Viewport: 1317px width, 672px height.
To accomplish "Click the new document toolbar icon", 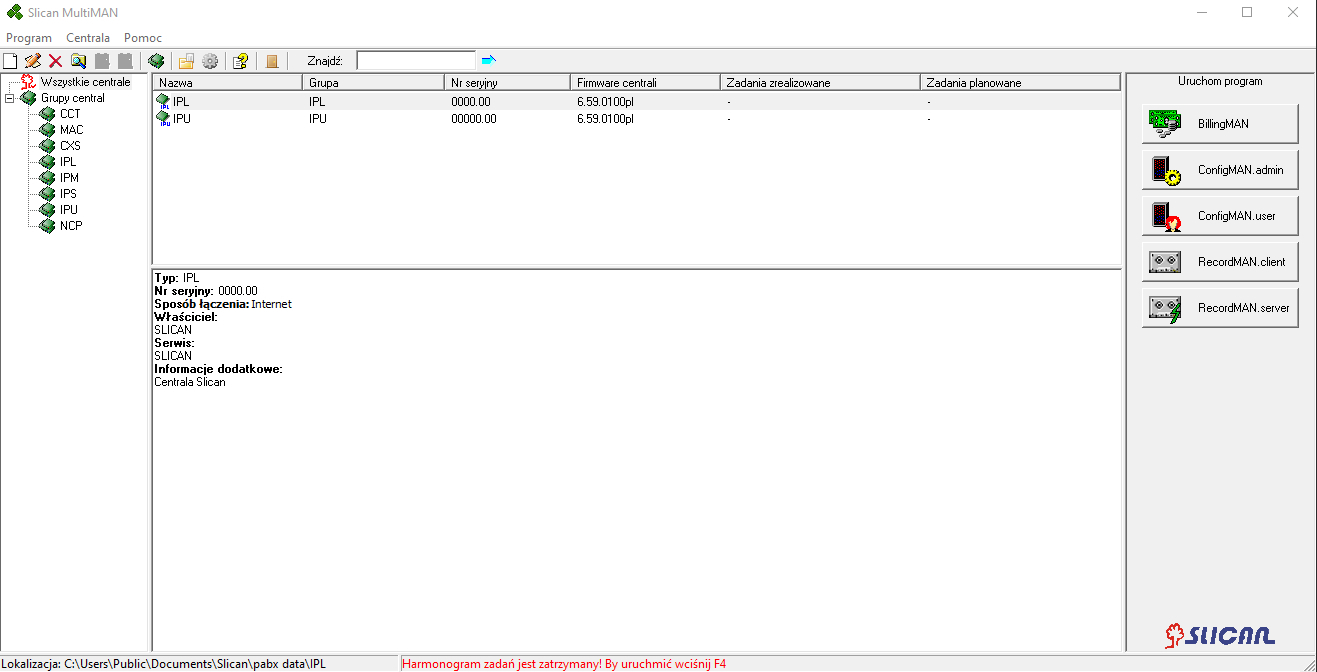I will point(10,61).
